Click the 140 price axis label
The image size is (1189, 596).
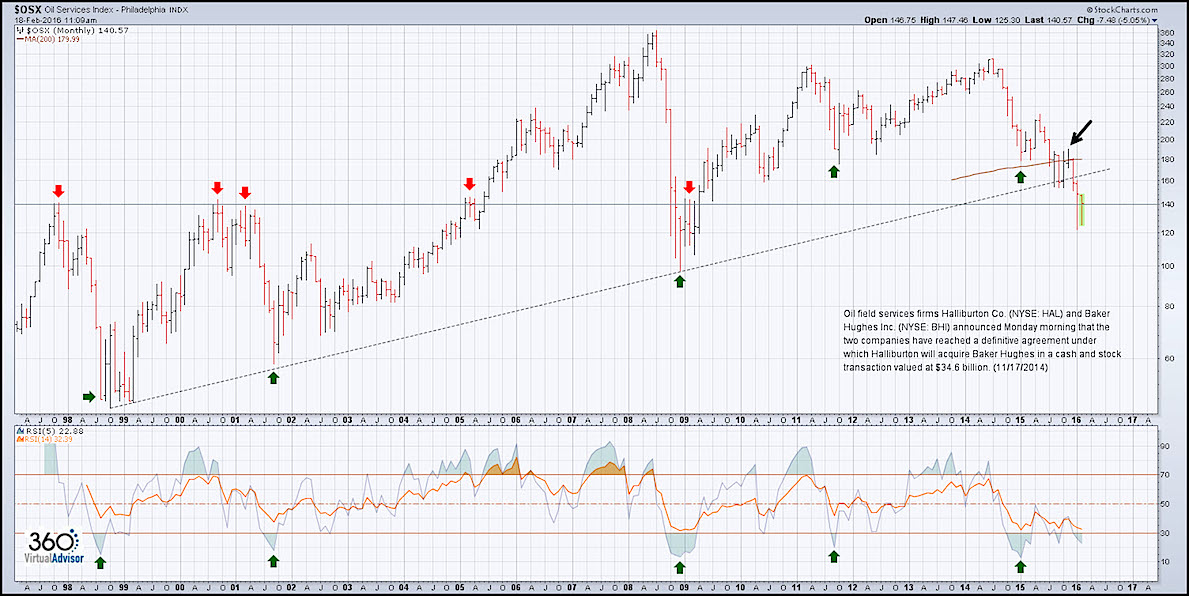1167,205
